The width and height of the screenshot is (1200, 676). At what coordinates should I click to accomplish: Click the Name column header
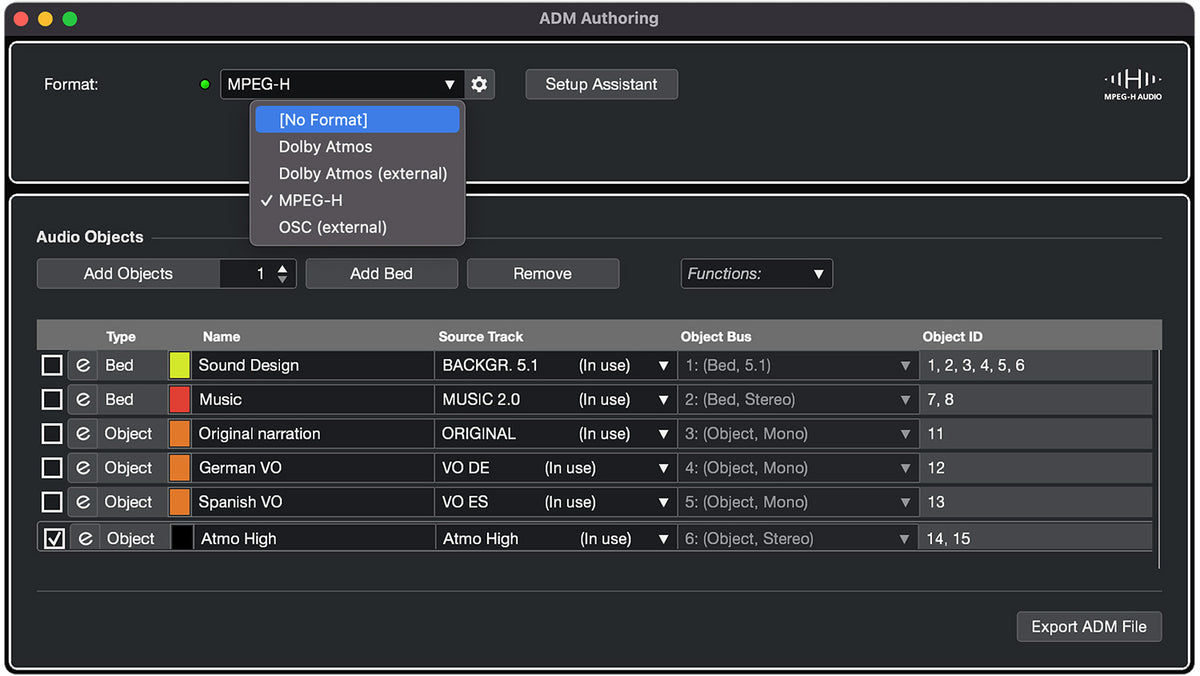pos(221,337)
